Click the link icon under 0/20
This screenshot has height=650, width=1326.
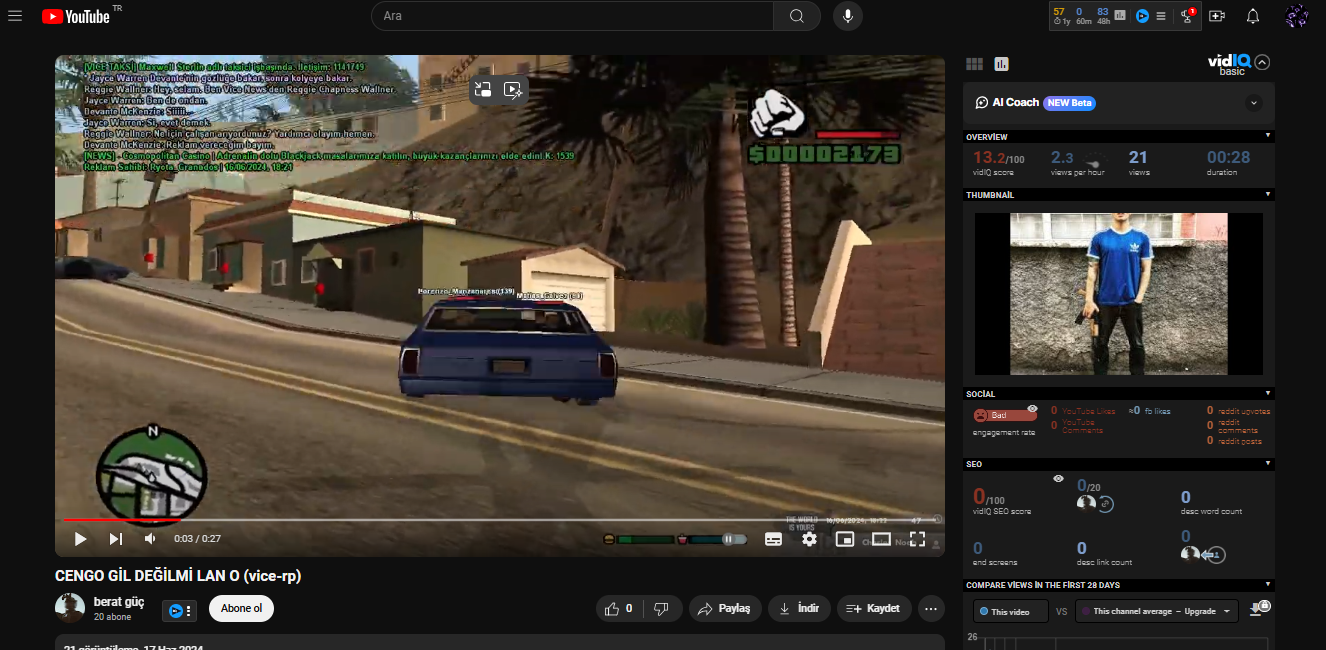tap(1106, 504)
